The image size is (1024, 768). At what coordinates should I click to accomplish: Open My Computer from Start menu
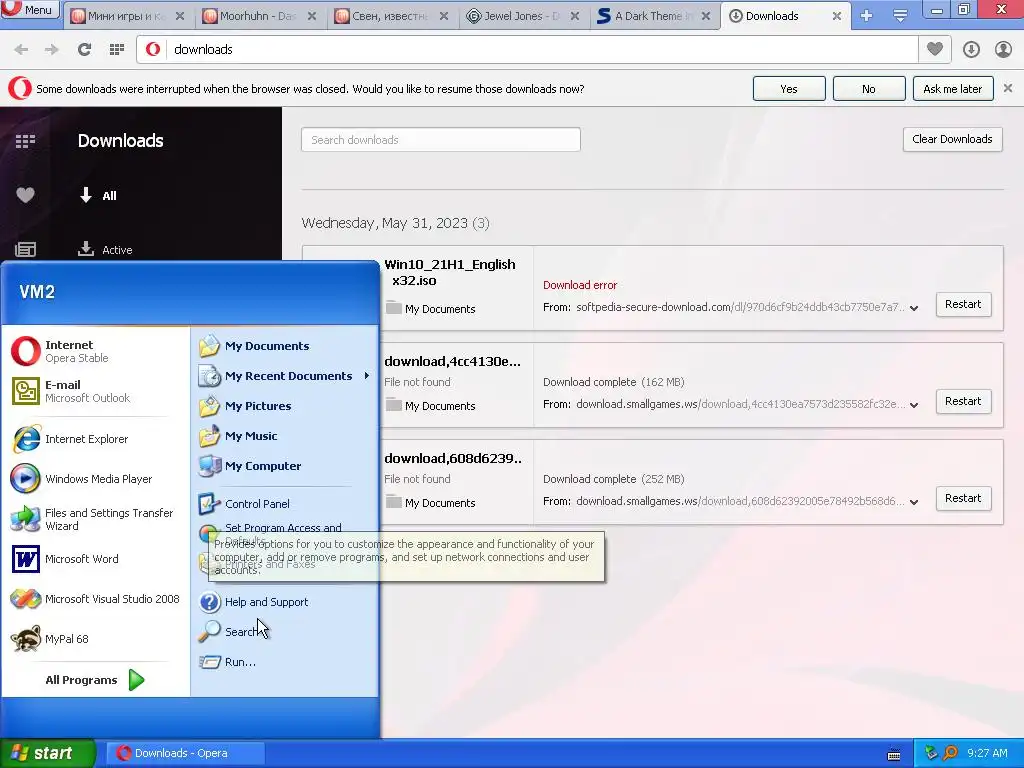pos(285,466)
